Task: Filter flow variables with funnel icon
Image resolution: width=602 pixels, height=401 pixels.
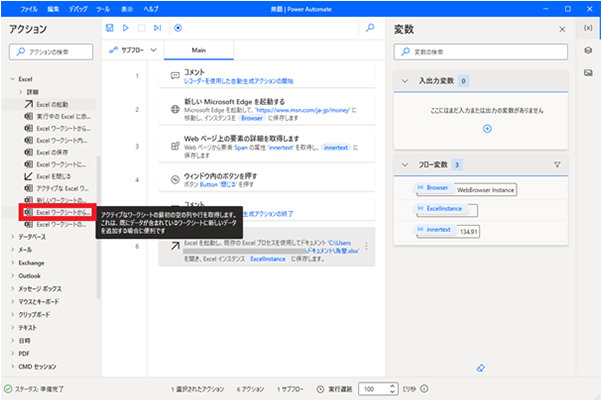Action: 557,165
